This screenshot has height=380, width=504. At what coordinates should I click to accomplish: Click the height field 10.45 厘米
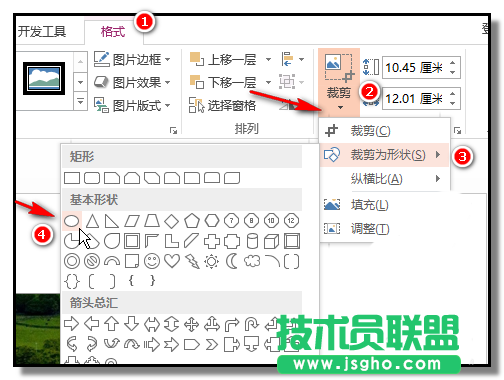(415, 68)
